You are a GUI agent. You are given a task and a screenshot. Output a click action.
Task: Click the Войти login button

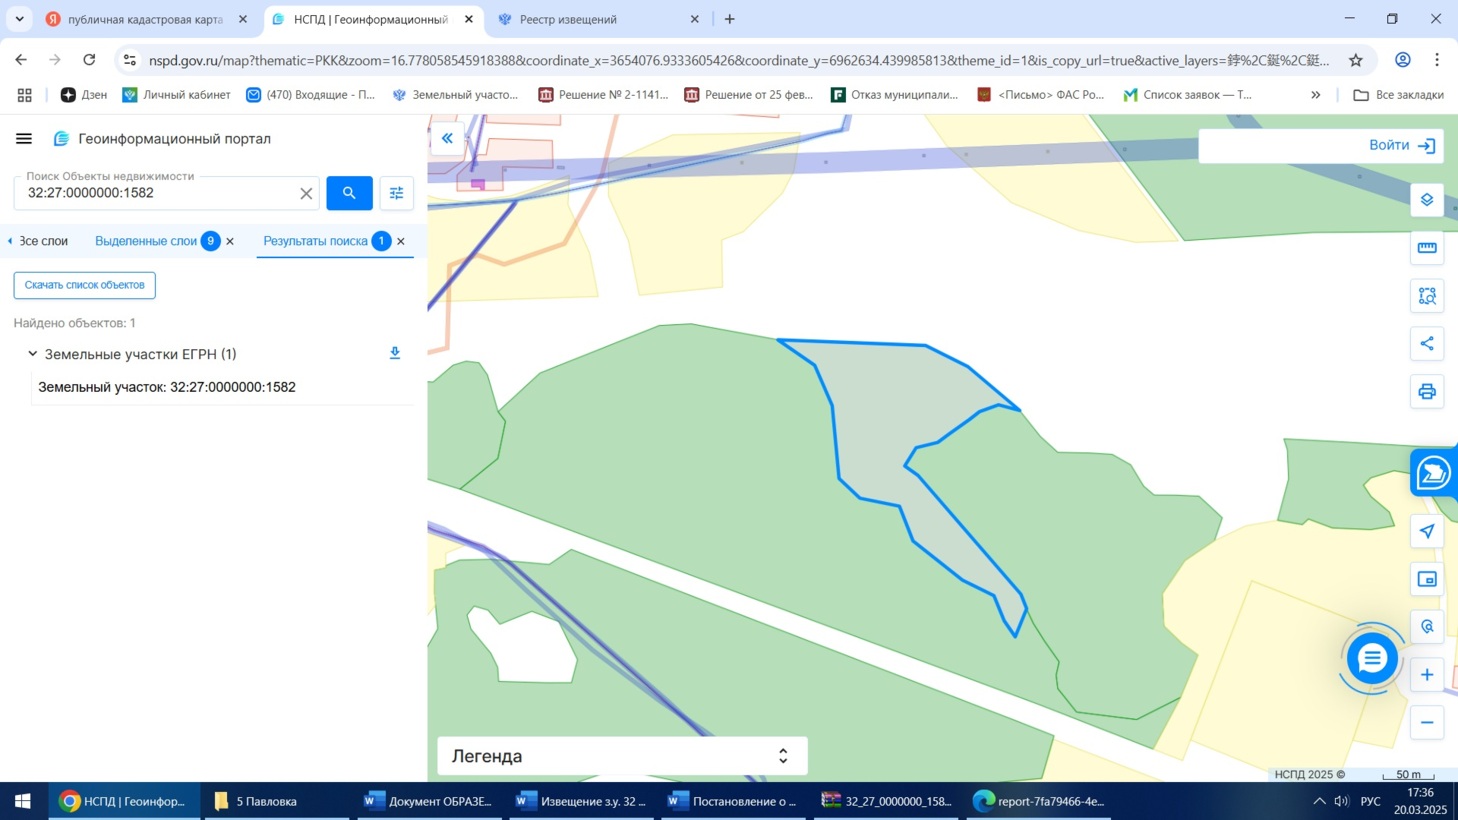tap(1401, 146)
